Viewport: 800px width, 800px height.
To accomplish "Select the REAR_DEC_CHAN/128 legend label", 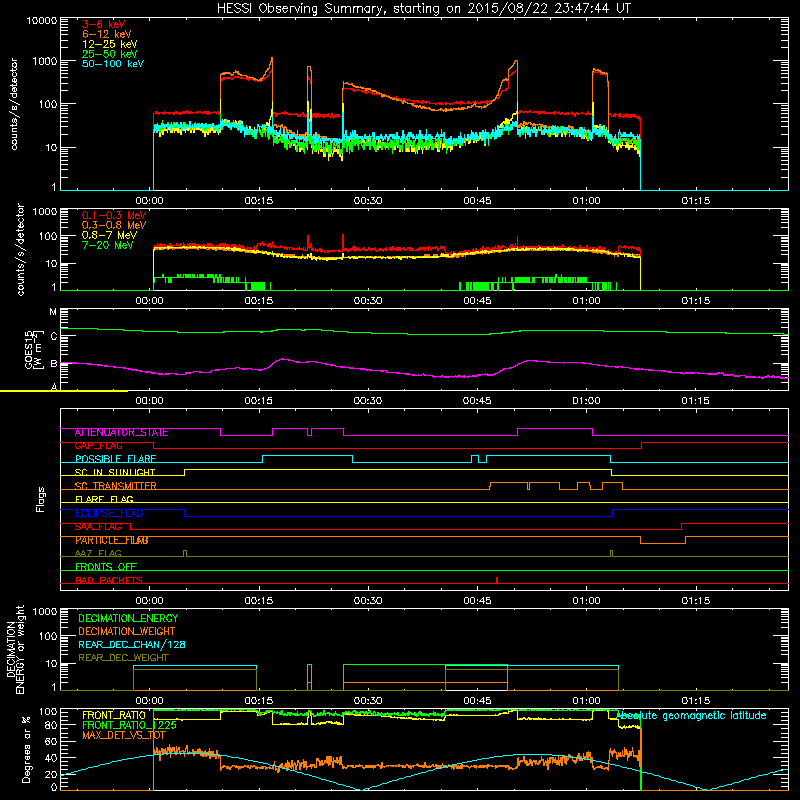I will click(x=132, y=644).
